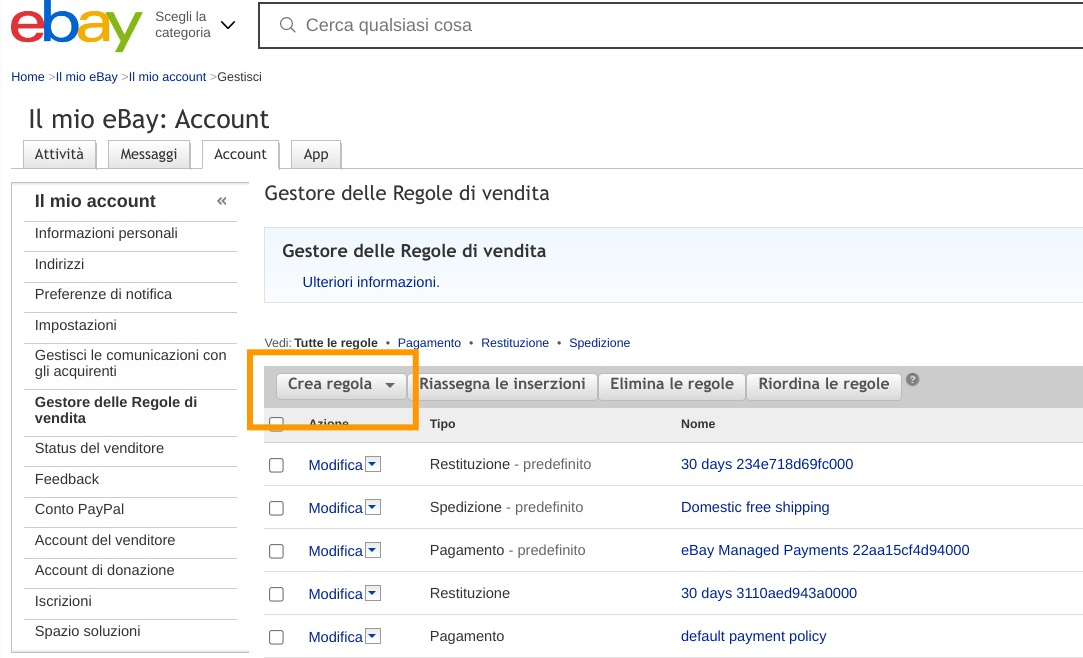Filter rules by Pagamento
Screen dimensions: 1083x658
(x=429, y=343)
